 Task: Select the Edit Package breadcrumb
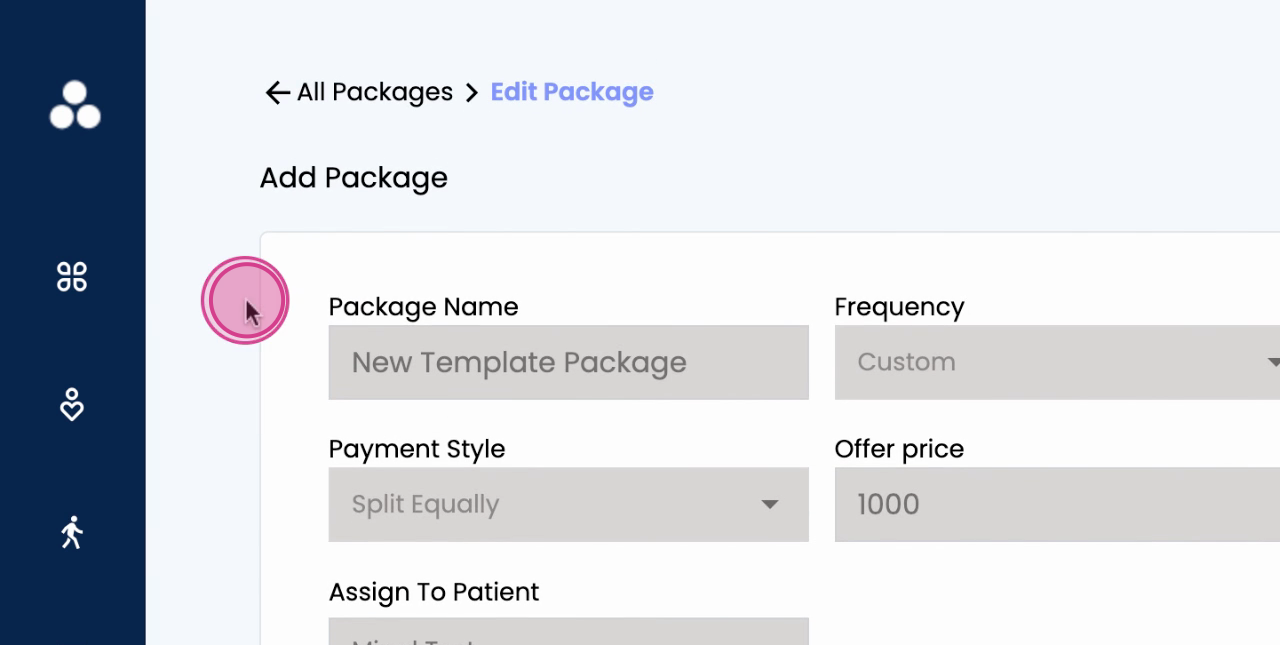[571, 92]
